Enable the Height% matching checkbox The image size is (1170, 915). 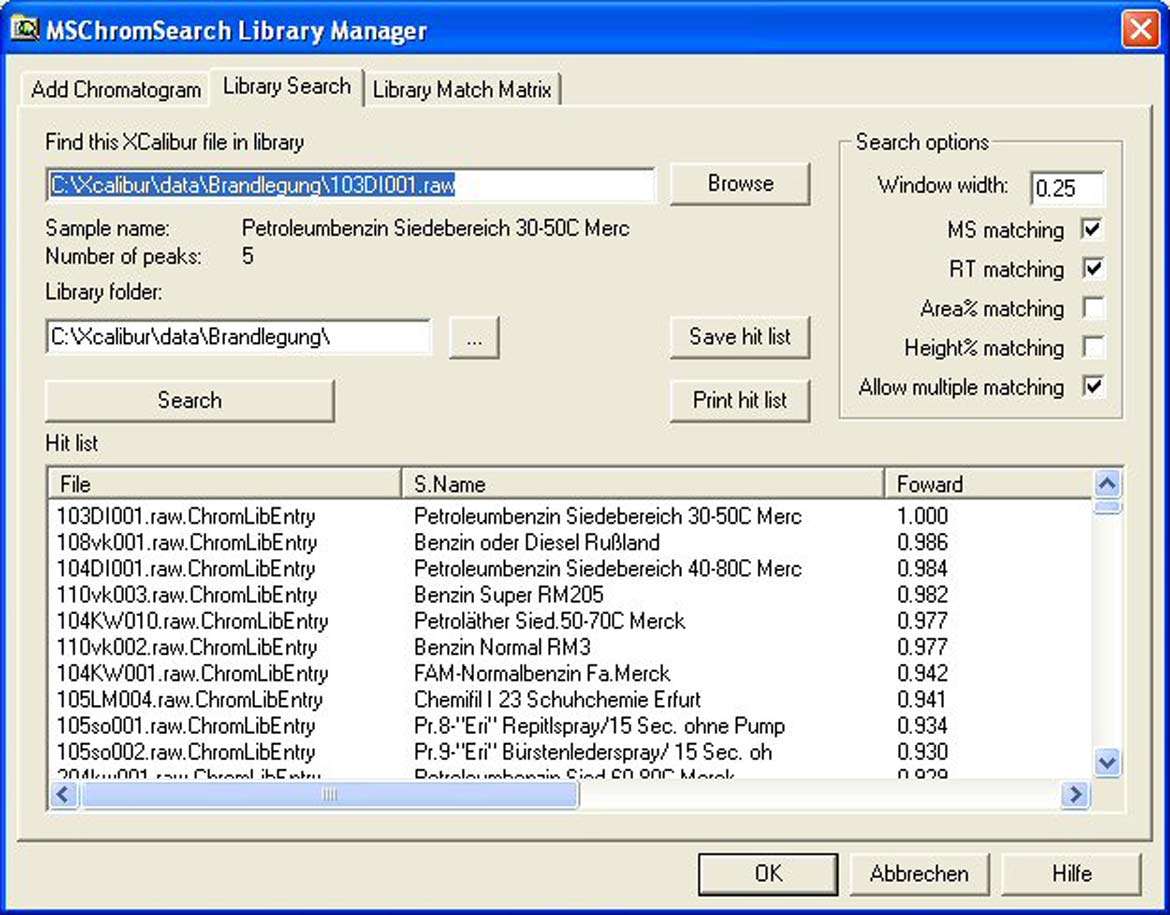click(x=1093, y=348)
